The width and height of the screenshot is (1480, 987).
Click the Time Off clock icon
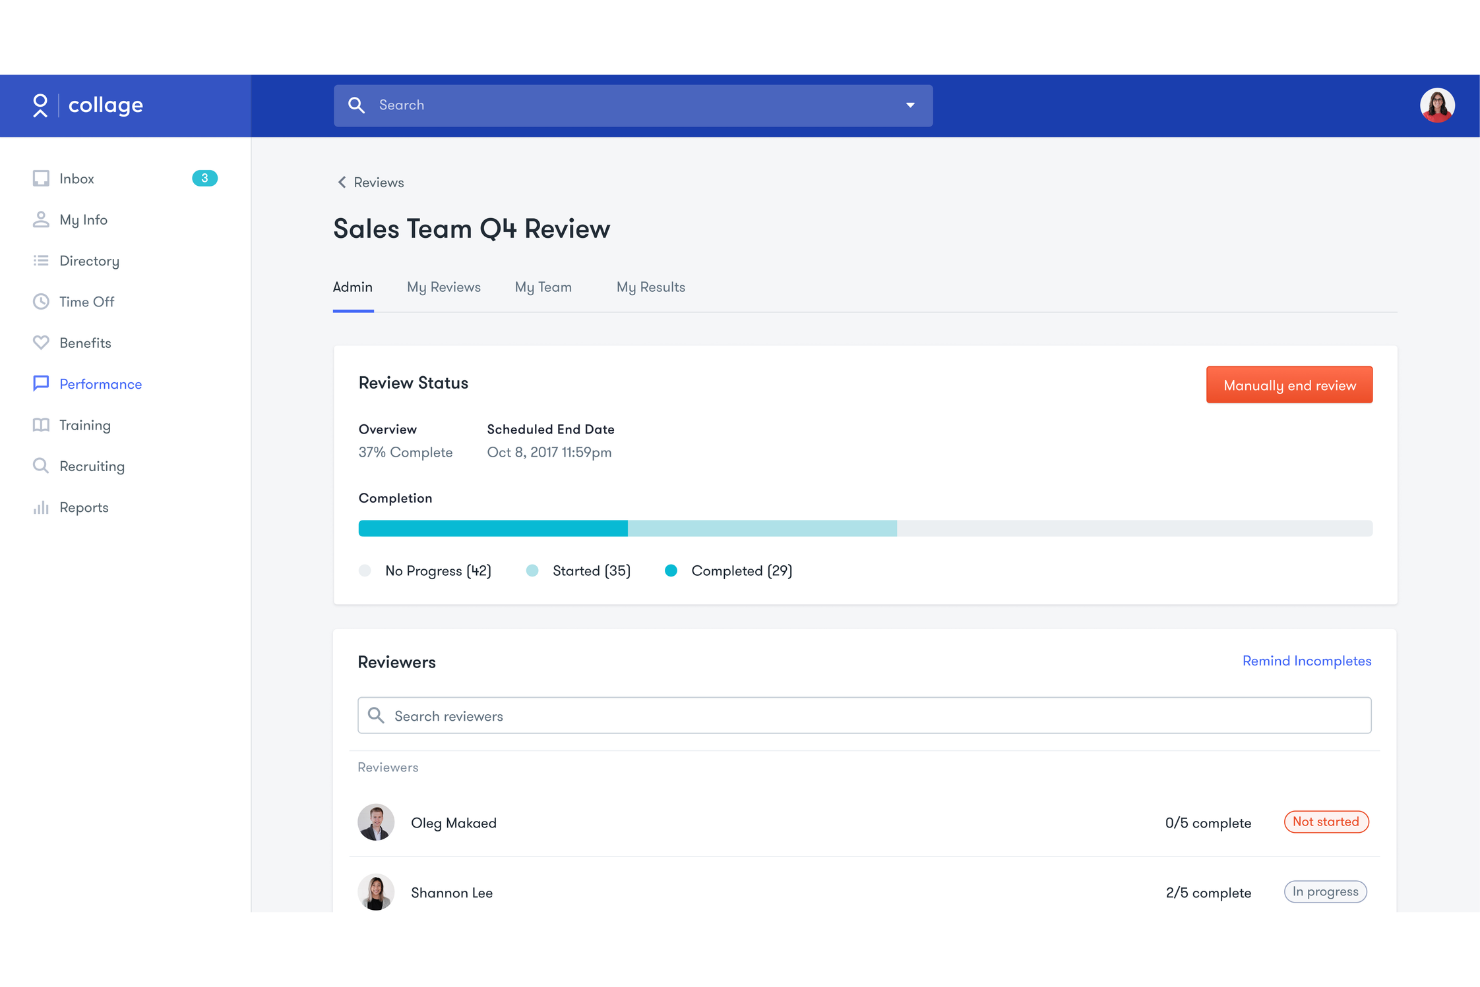click(40, 301)
